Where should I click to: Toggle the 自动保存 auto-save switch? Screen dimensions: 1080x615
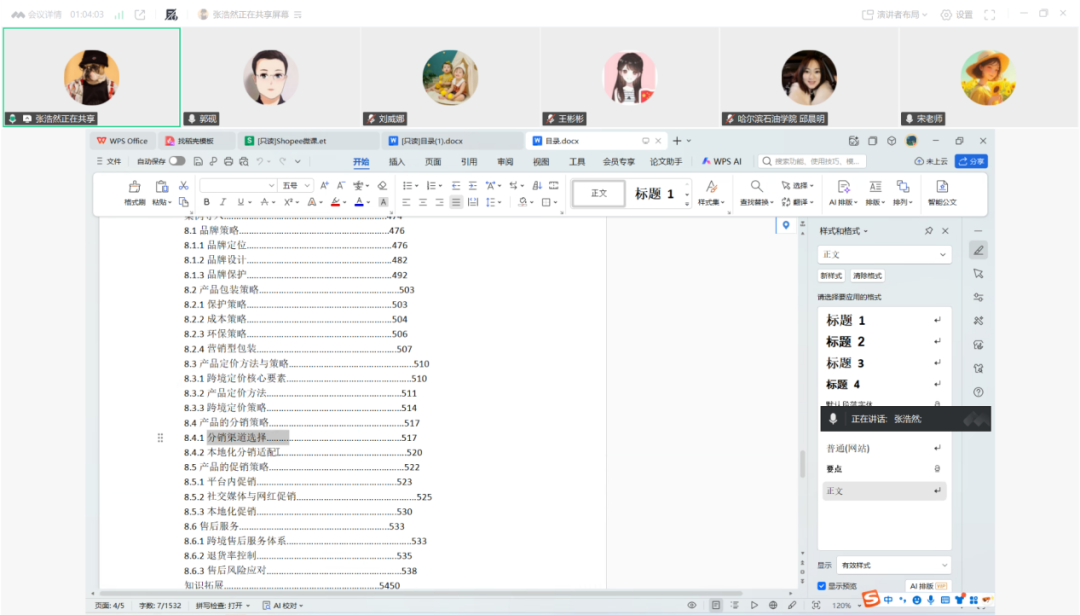point(177,161)
